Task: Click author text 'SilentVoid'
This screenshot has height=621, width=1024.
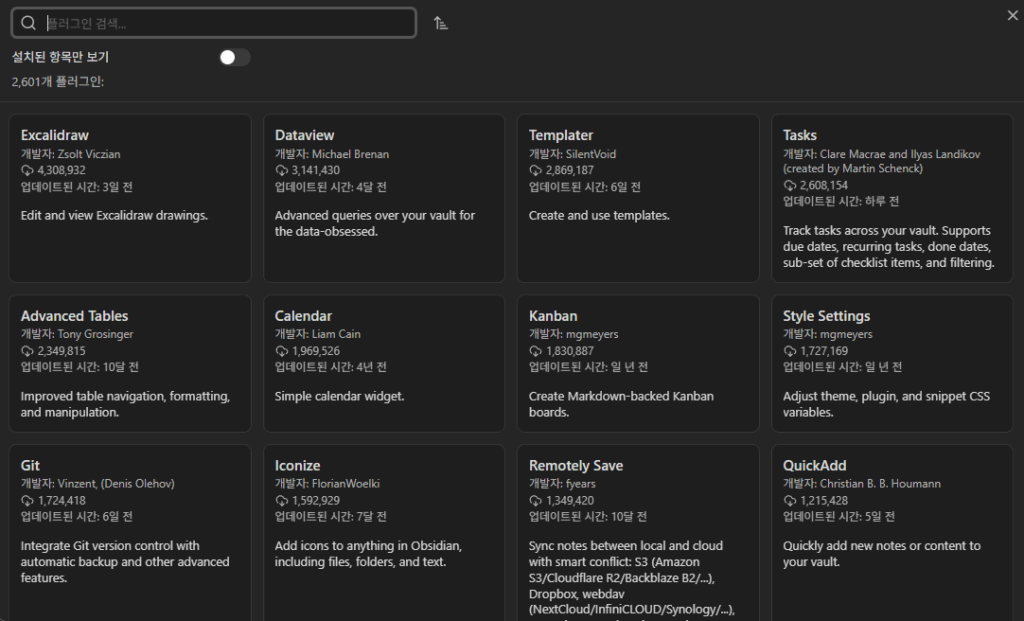Action: coord(590,154)
